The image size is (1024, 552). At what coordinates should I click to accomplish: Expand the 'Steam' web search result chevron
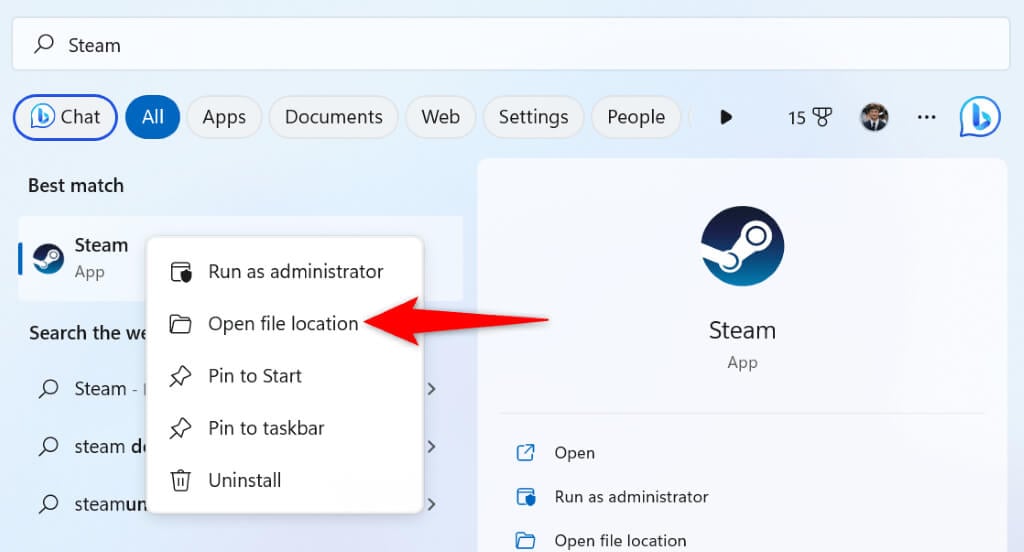click(432, 389)
